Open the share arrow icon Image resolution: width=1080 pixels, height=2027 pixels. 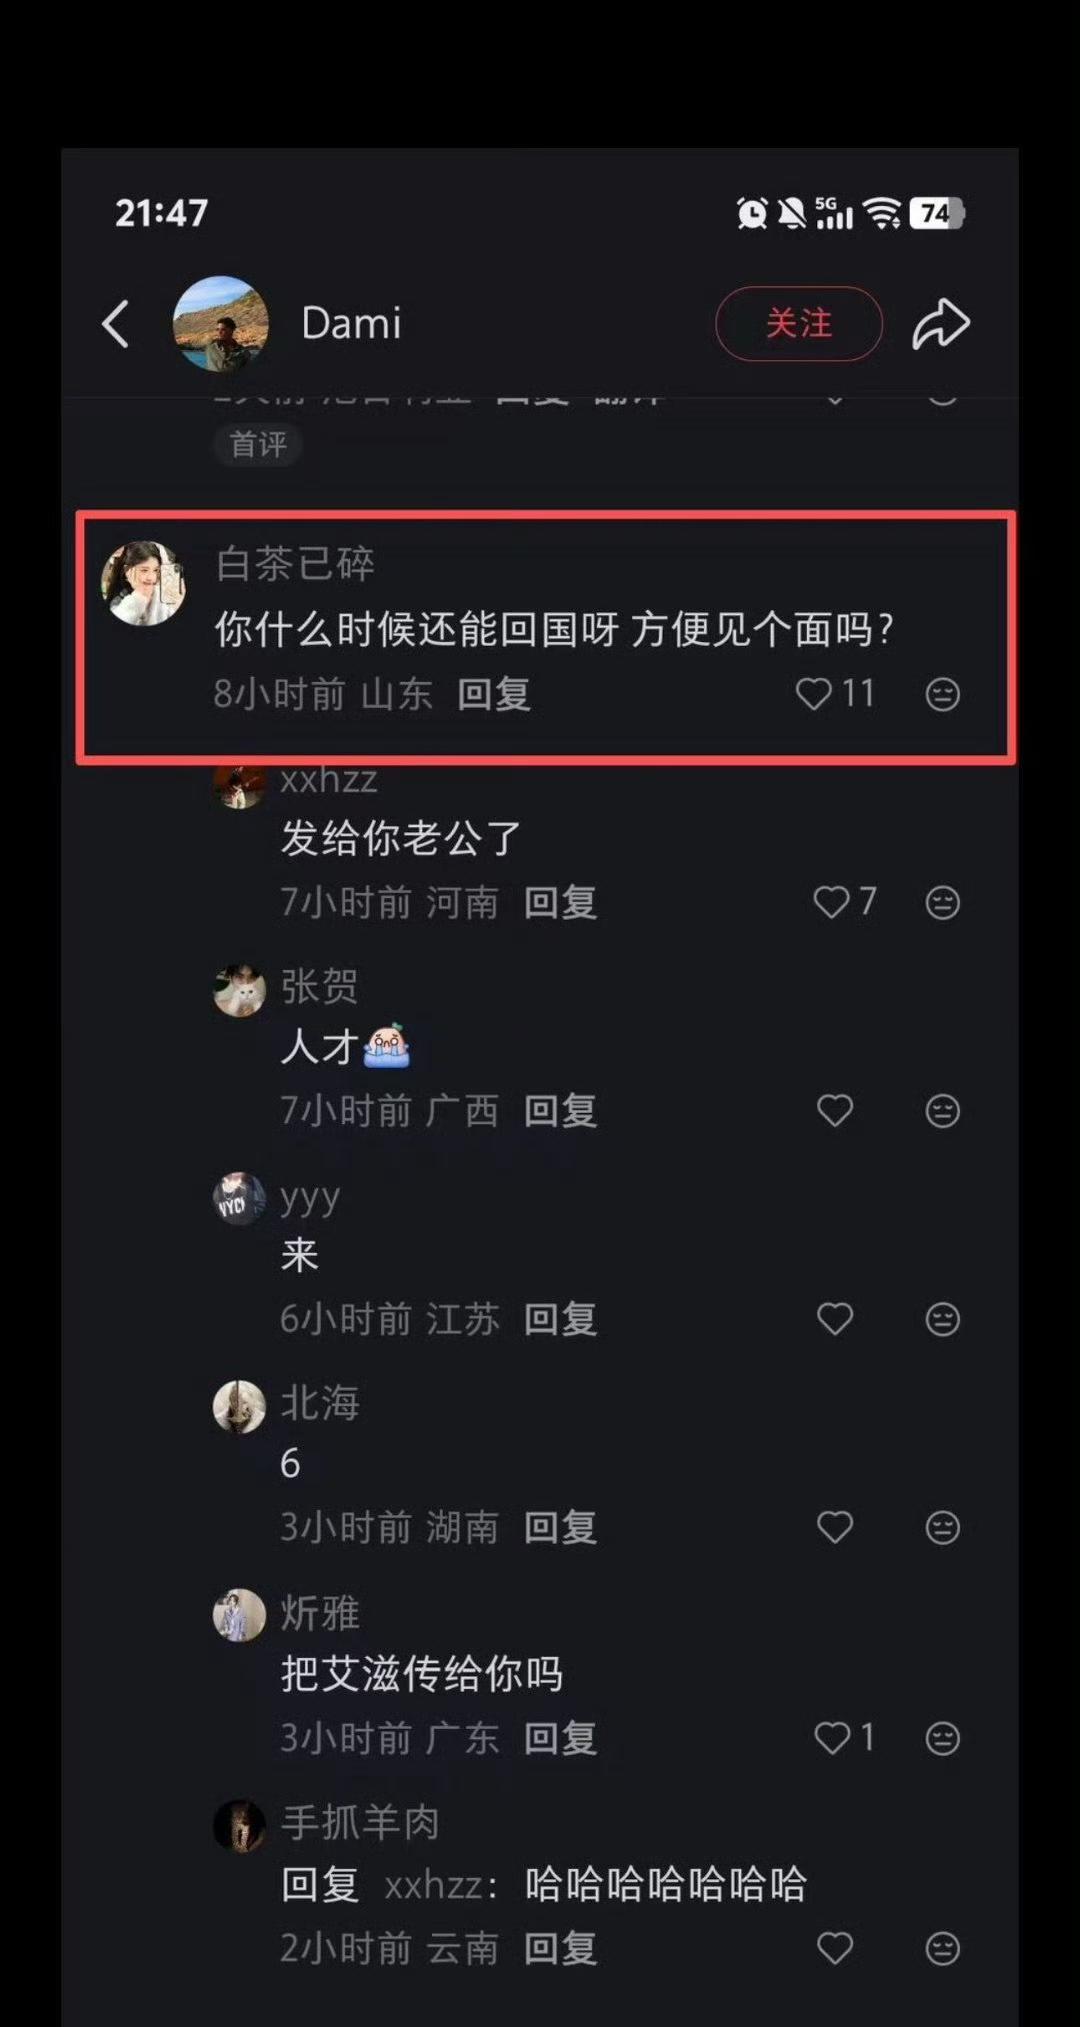coord(941,324)
